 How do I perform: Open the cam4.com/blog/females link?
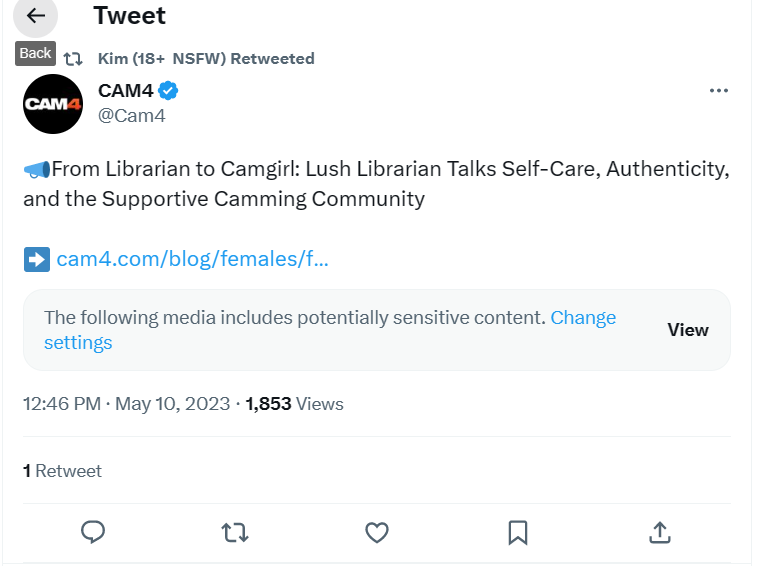pos(192,259)
